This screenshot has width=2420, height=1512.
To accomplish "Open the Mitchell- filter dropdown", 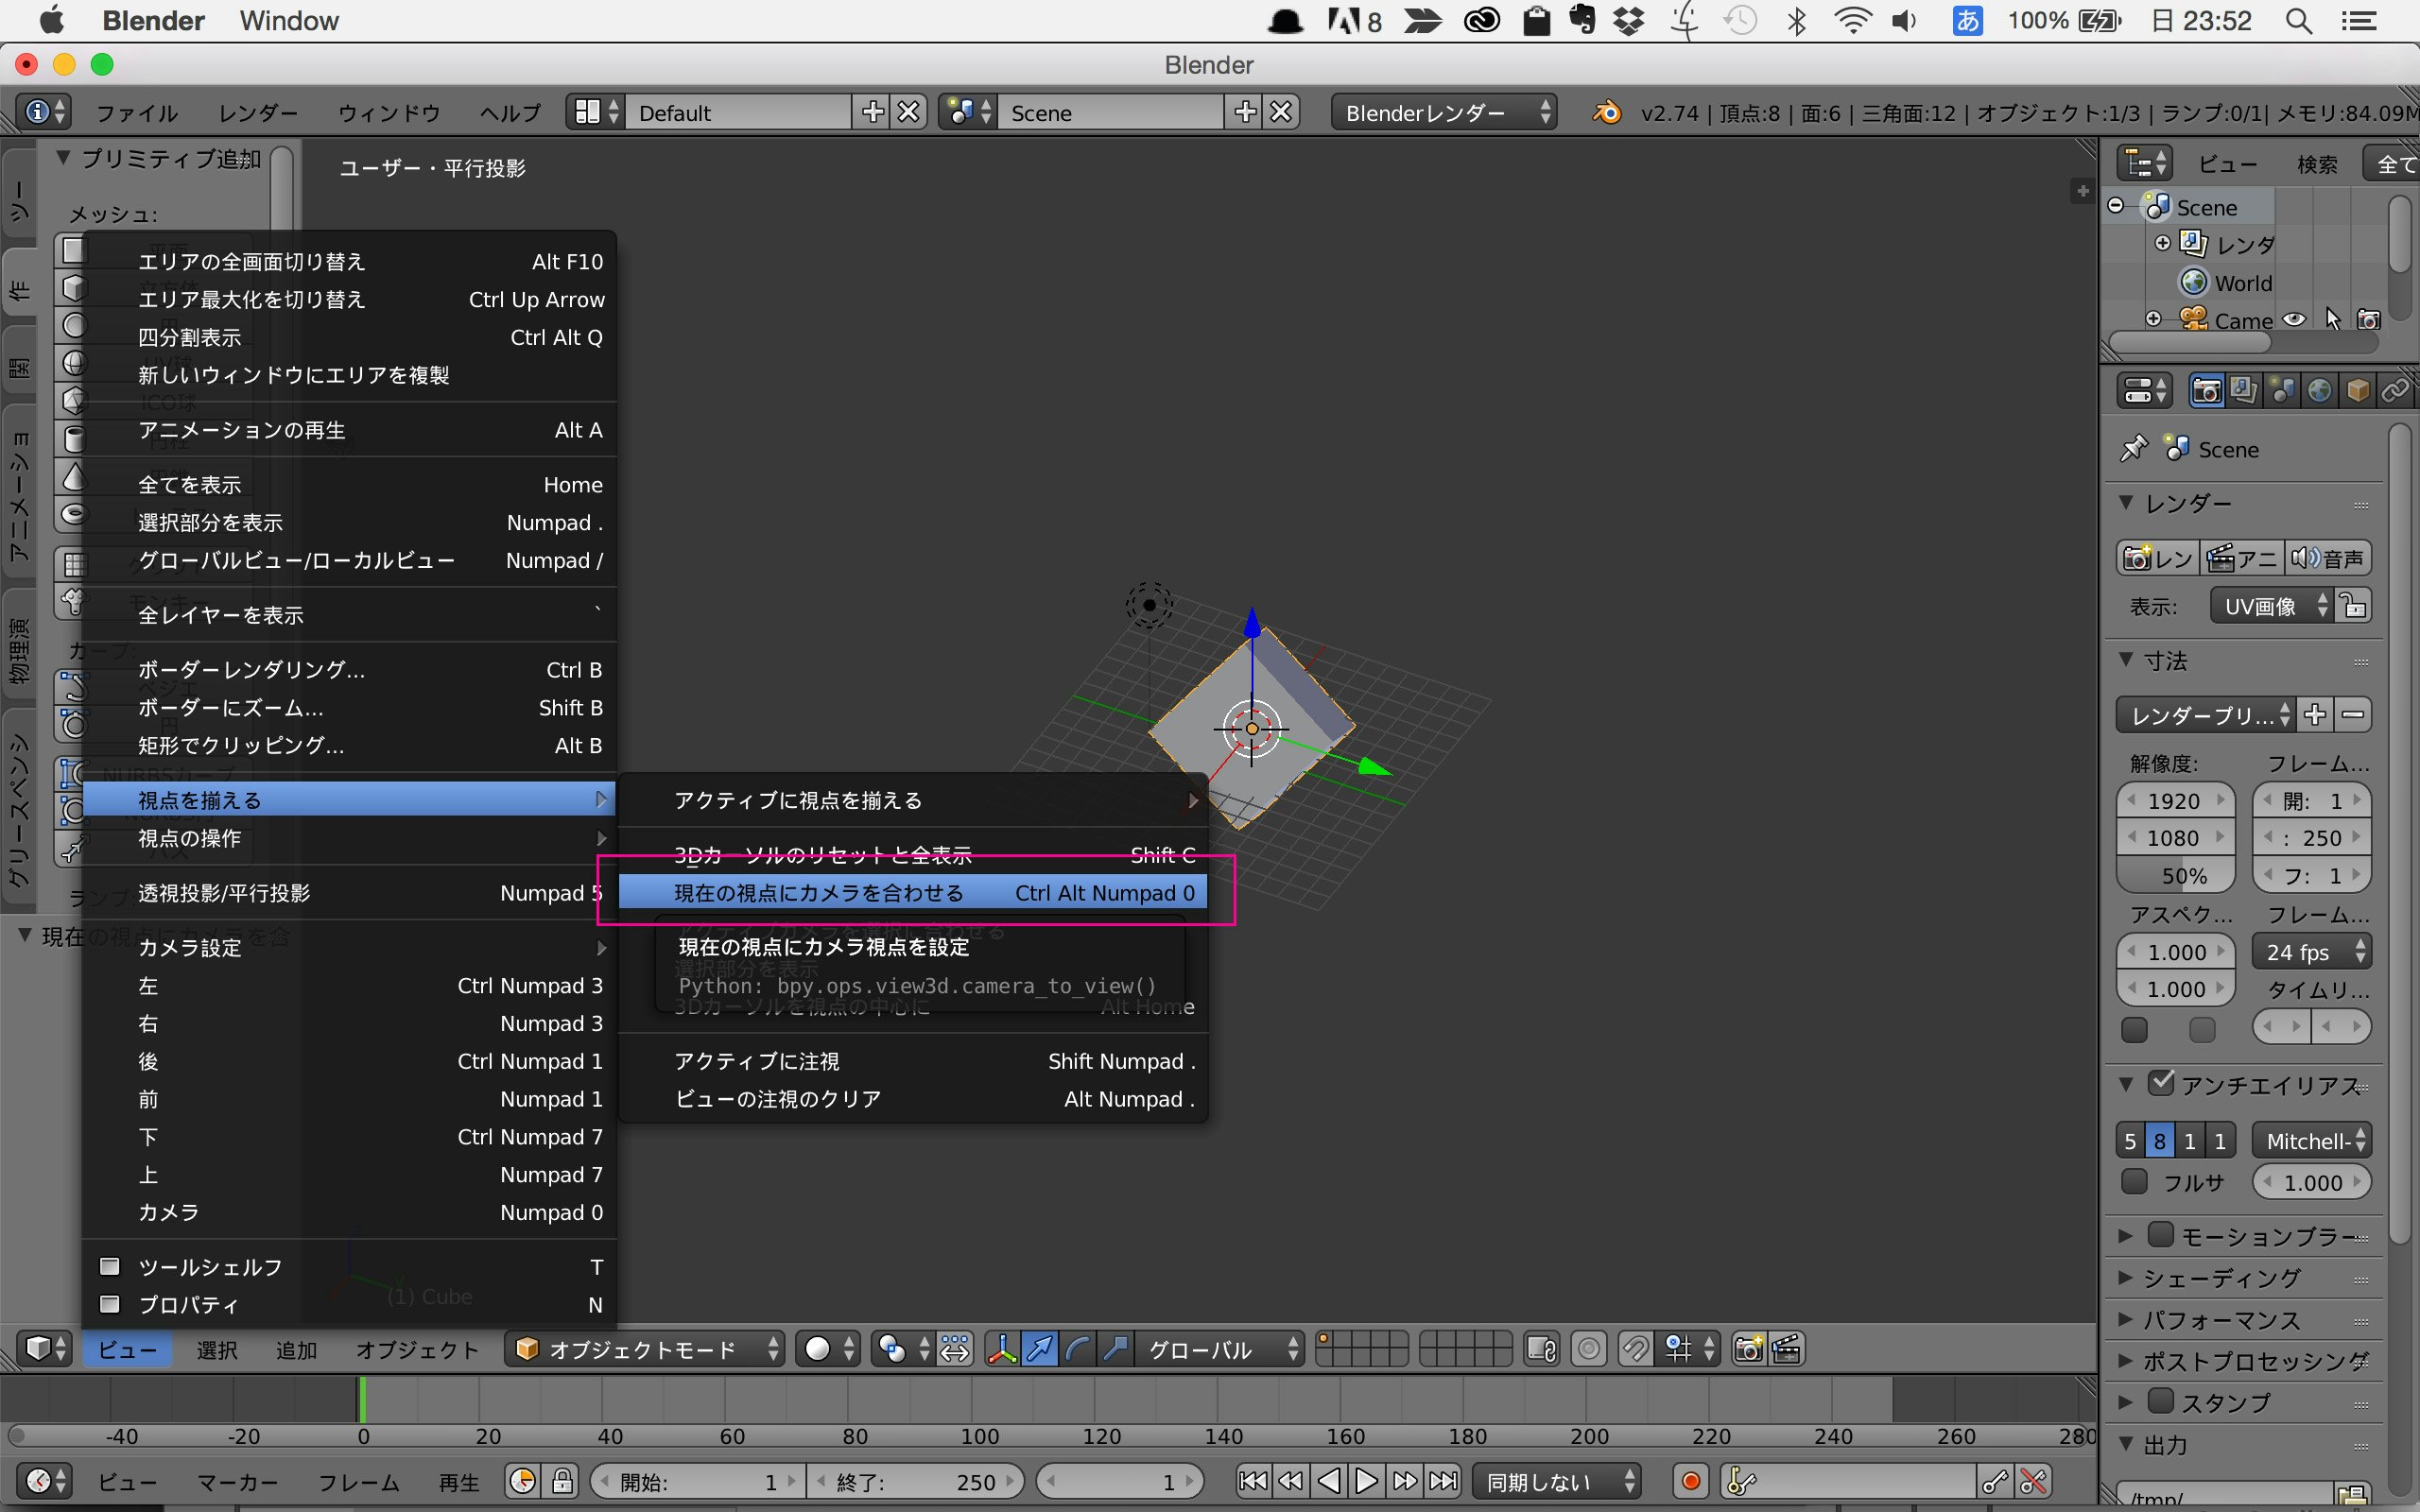I will (2312, 1140).
